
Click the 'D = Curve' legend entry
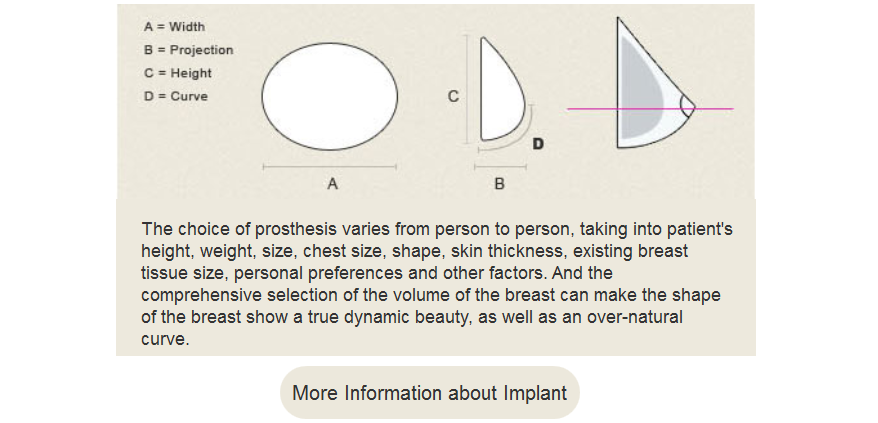click(x=176, y=96)
